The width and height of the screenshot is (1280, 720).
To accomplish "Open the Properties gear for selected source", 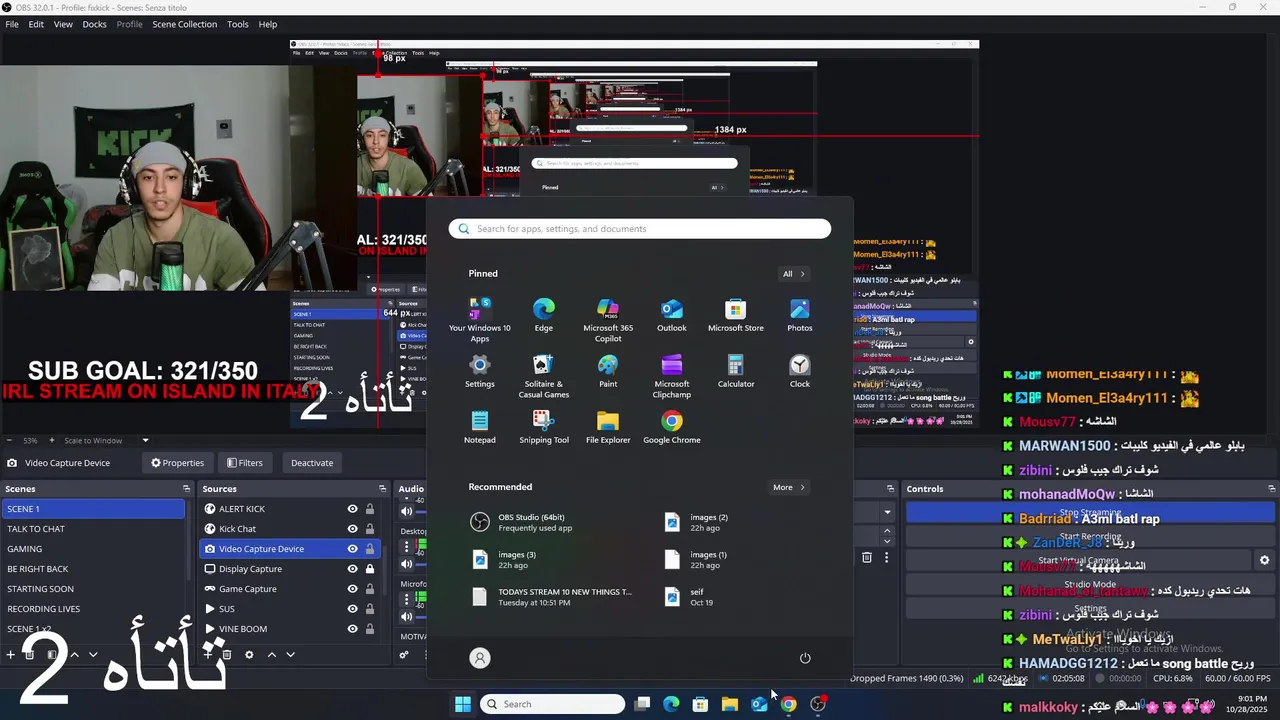I will (x=178, y=463).
